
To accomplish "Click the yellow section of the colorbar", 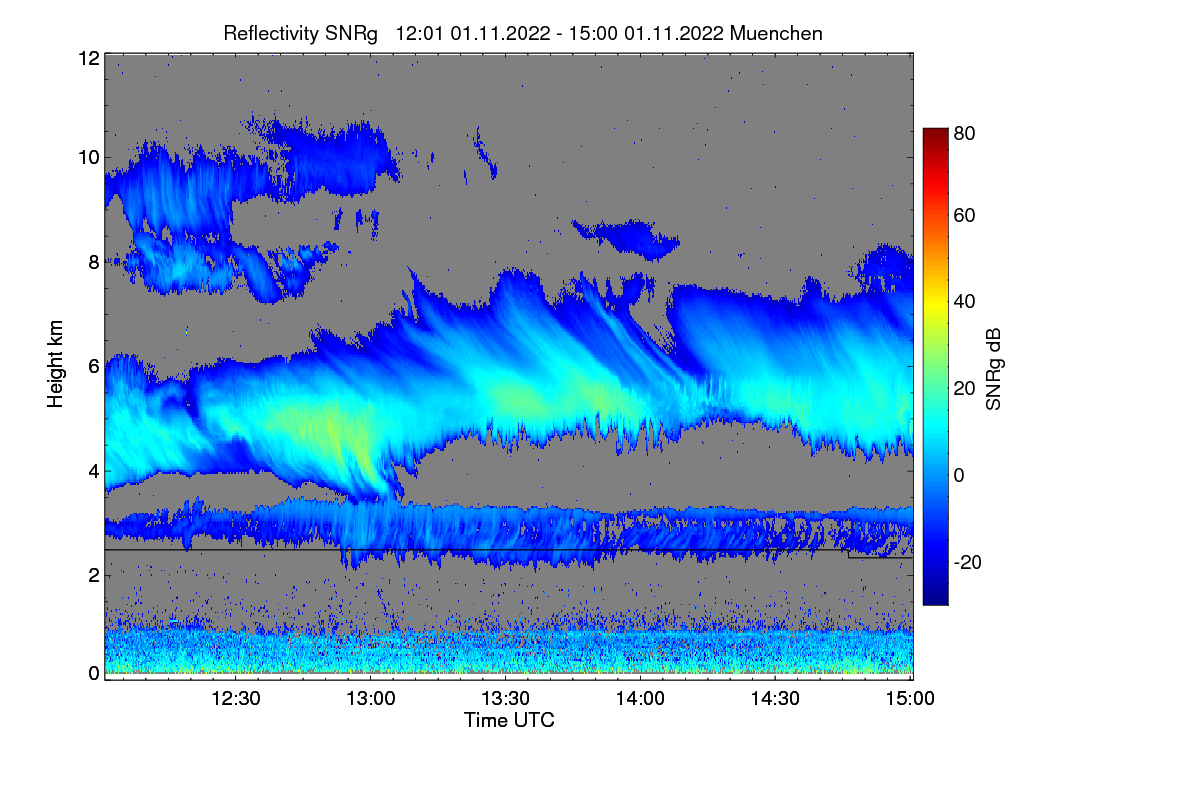I will tap(934, 305).
